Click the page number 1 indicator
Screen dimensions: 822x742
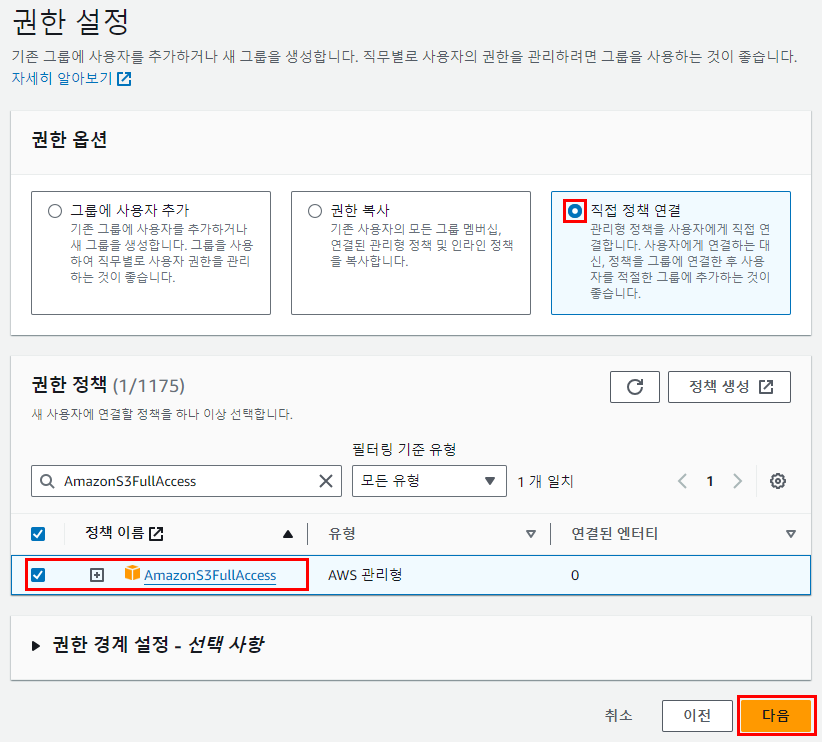[x=710, y=481]
